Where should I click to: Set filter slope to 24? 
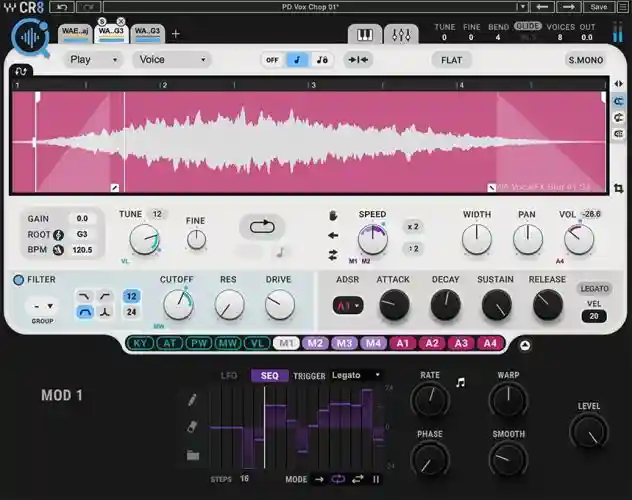pyautogui.click(x=131, y=312)
